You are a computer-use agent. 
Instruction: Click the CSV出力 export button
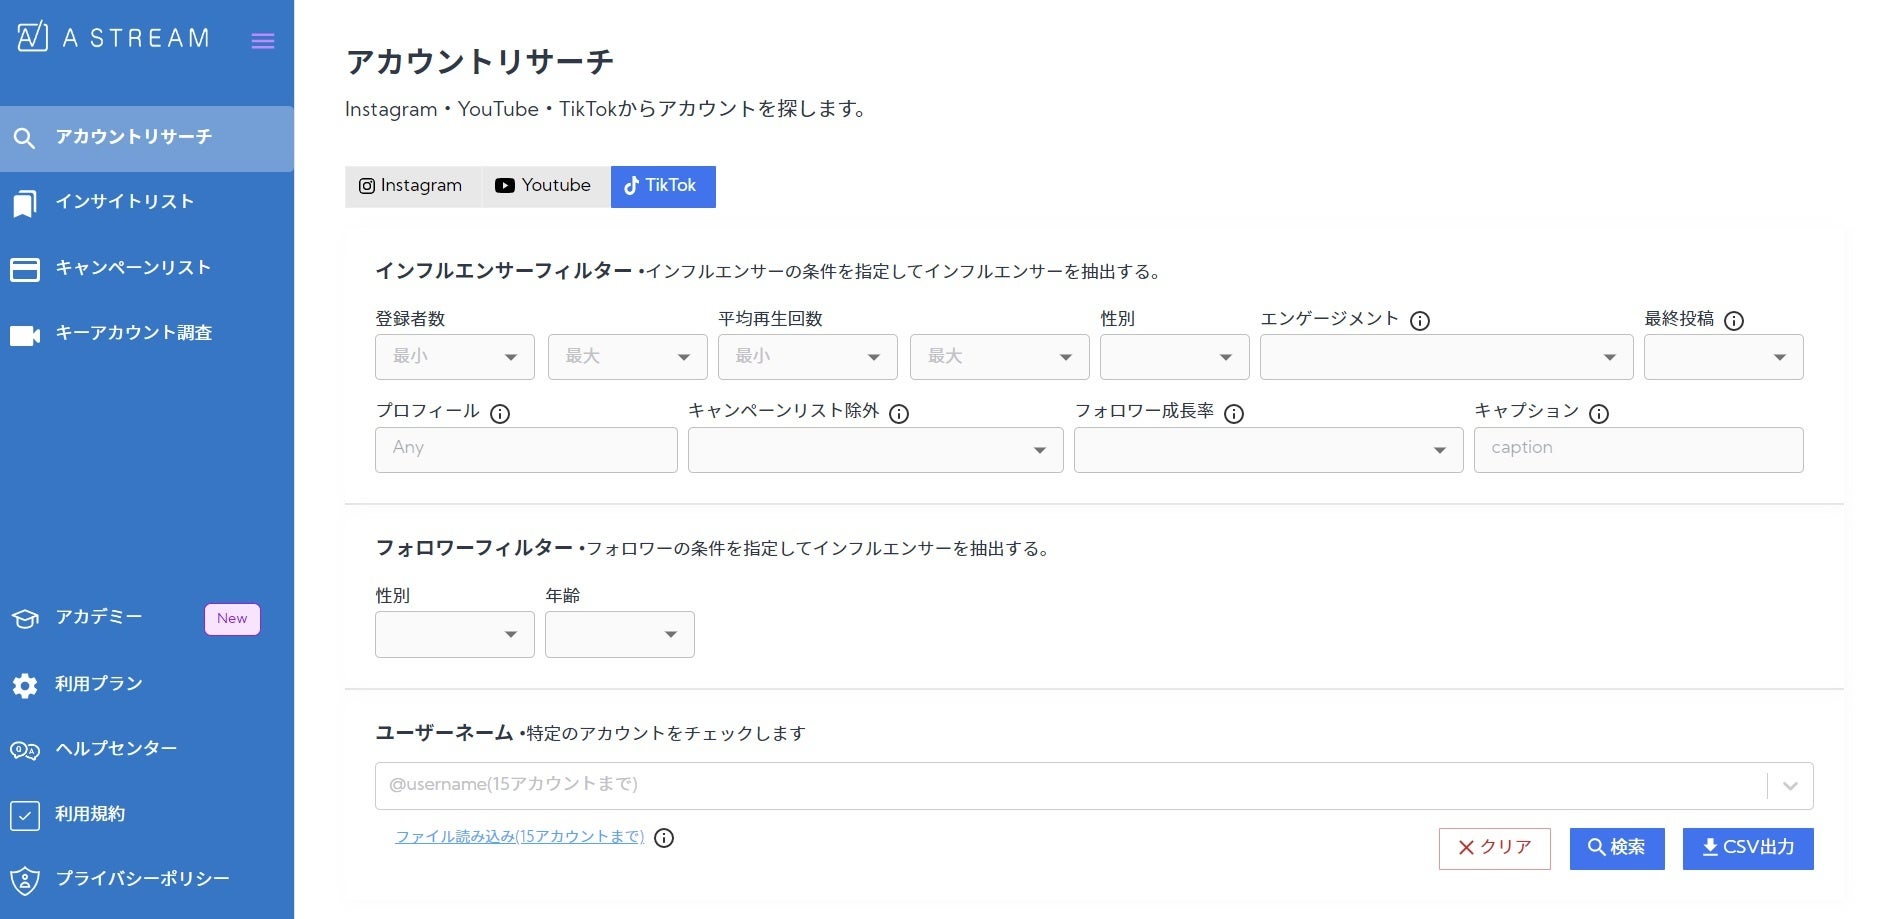(1747, 848)
